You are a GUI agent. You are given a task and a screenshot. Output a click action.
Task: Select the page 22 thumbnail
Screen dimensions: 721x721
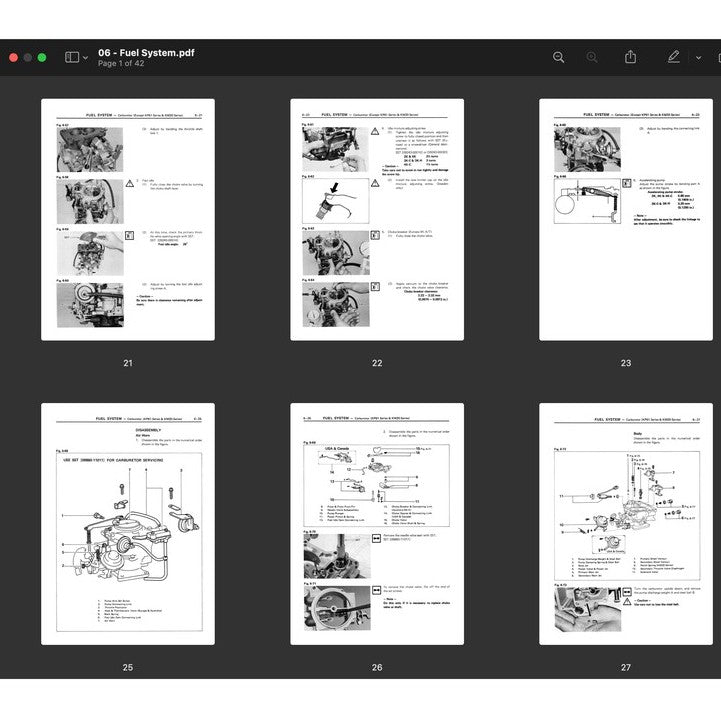click(377, 219)
